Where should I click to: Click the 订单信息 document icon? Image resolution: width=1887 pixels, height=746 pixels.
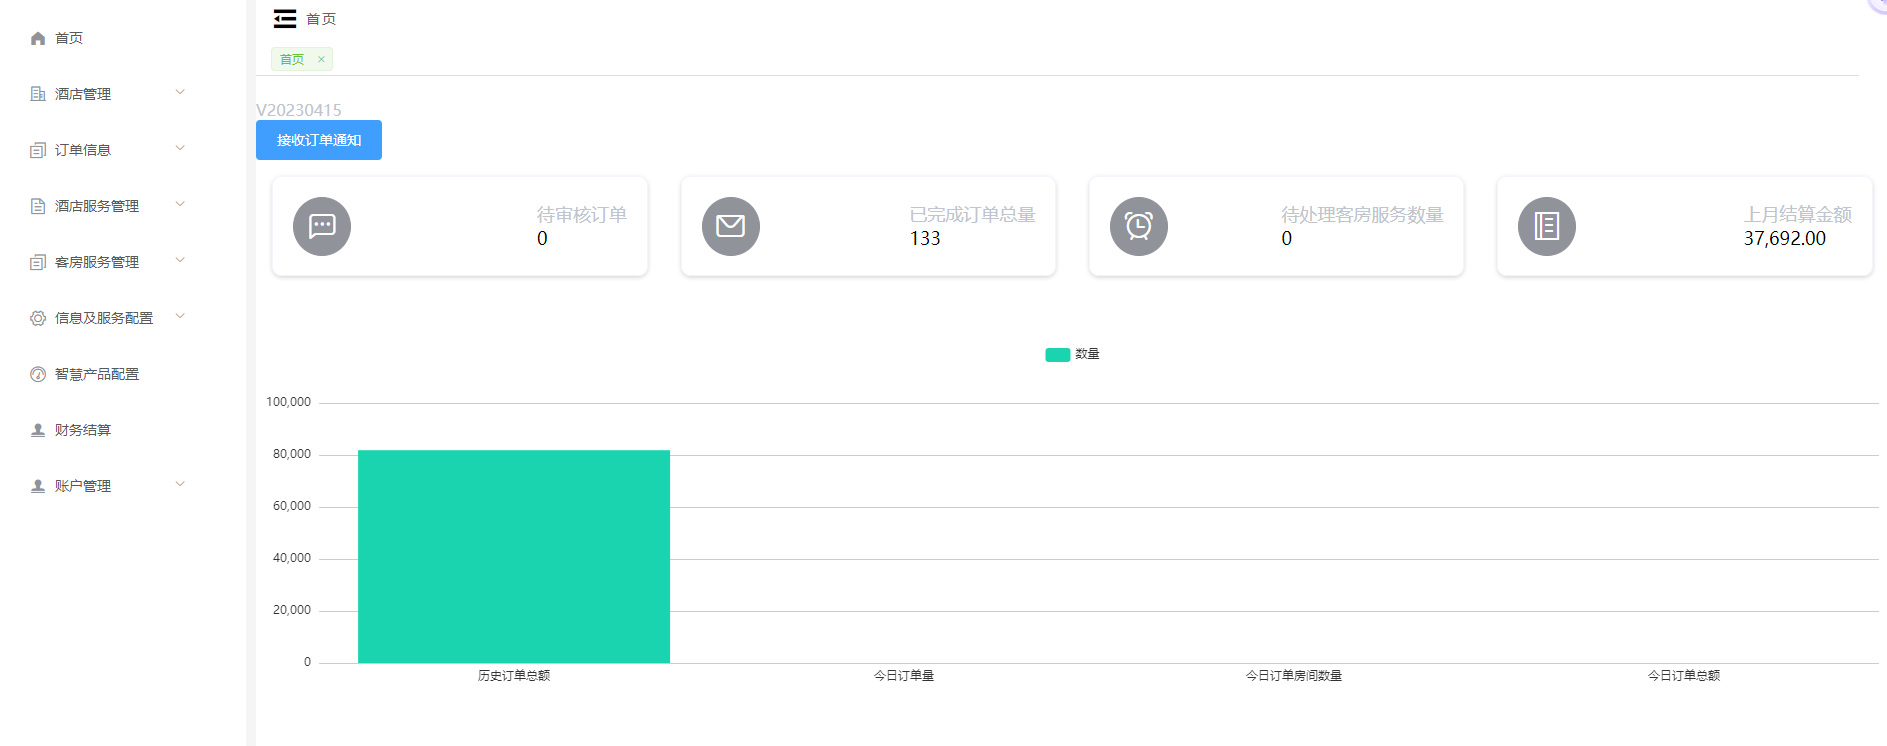(x=38, y=150)
